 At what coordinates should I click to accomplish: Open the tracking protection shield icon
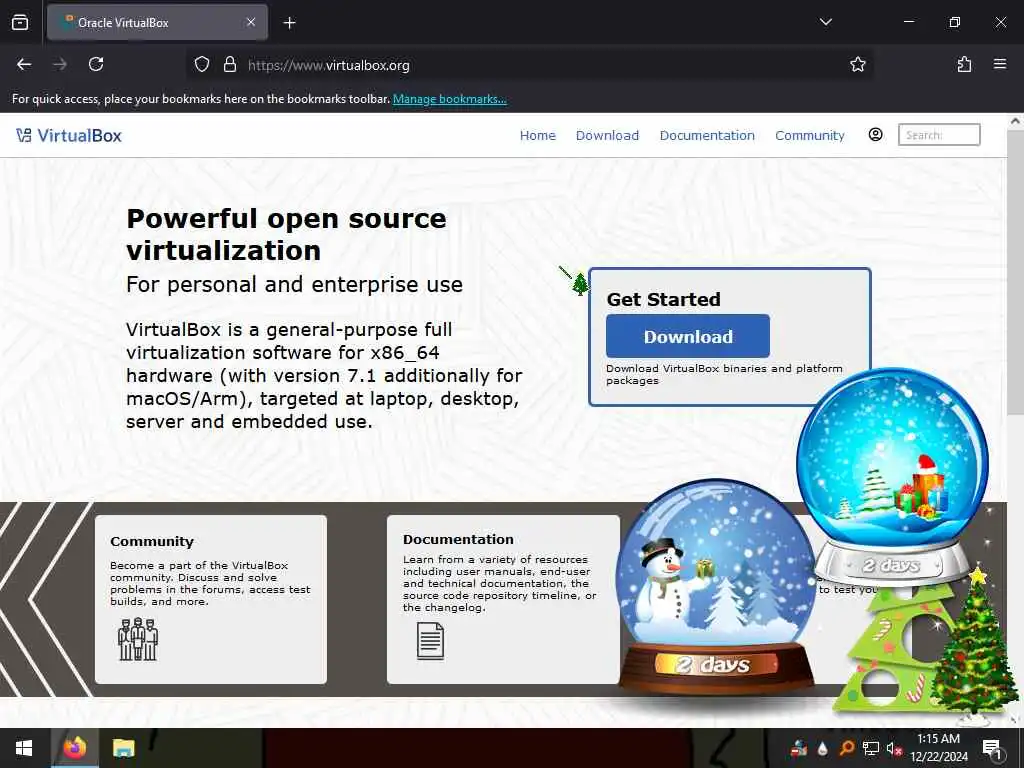pyautogui.click(x=202, y=64)
